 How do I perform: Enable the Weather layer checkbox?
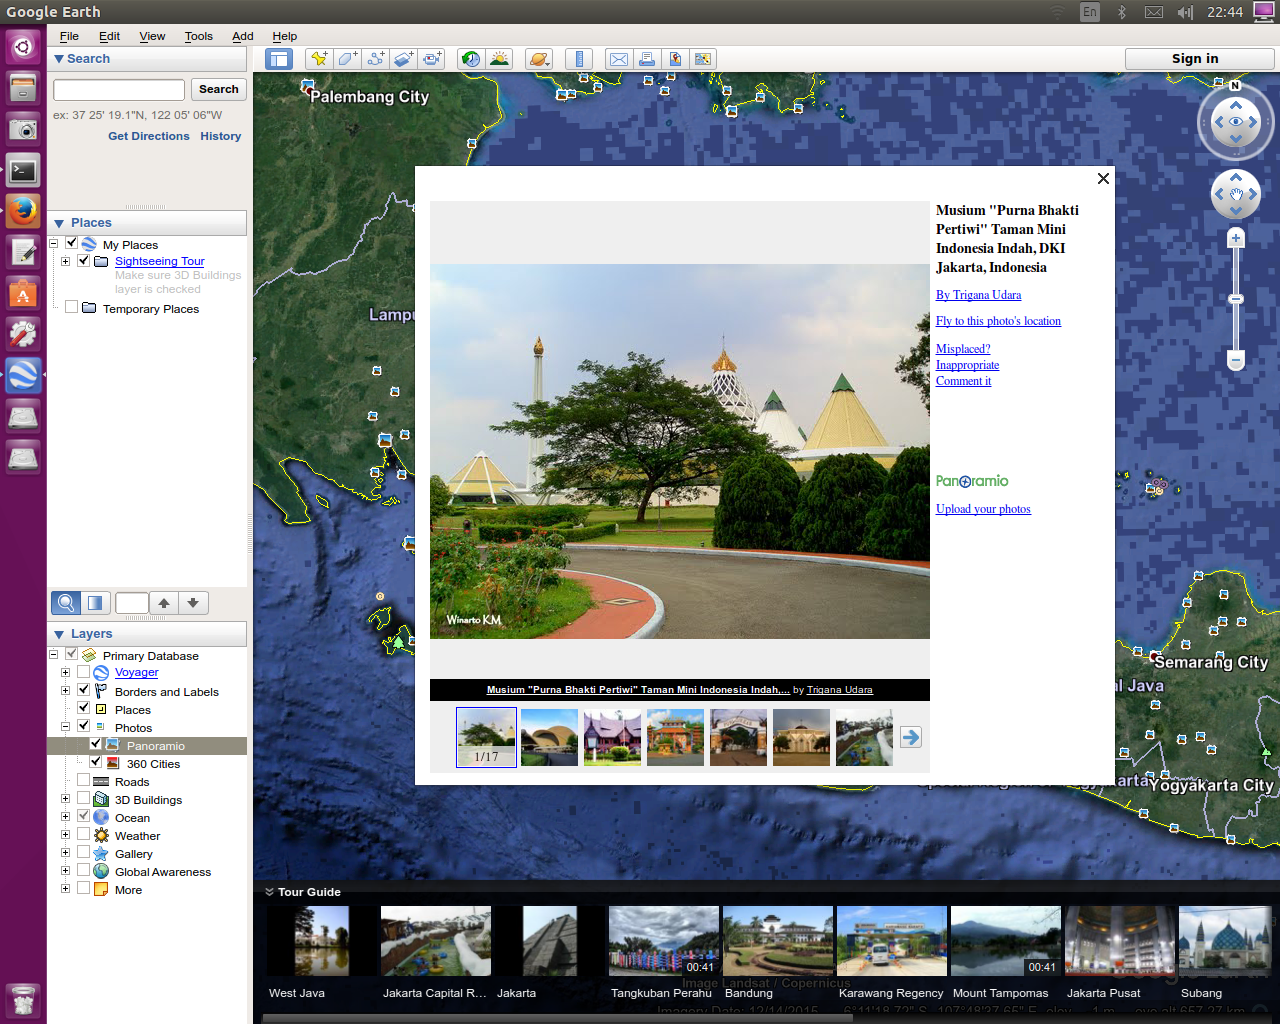click(84, 834)
